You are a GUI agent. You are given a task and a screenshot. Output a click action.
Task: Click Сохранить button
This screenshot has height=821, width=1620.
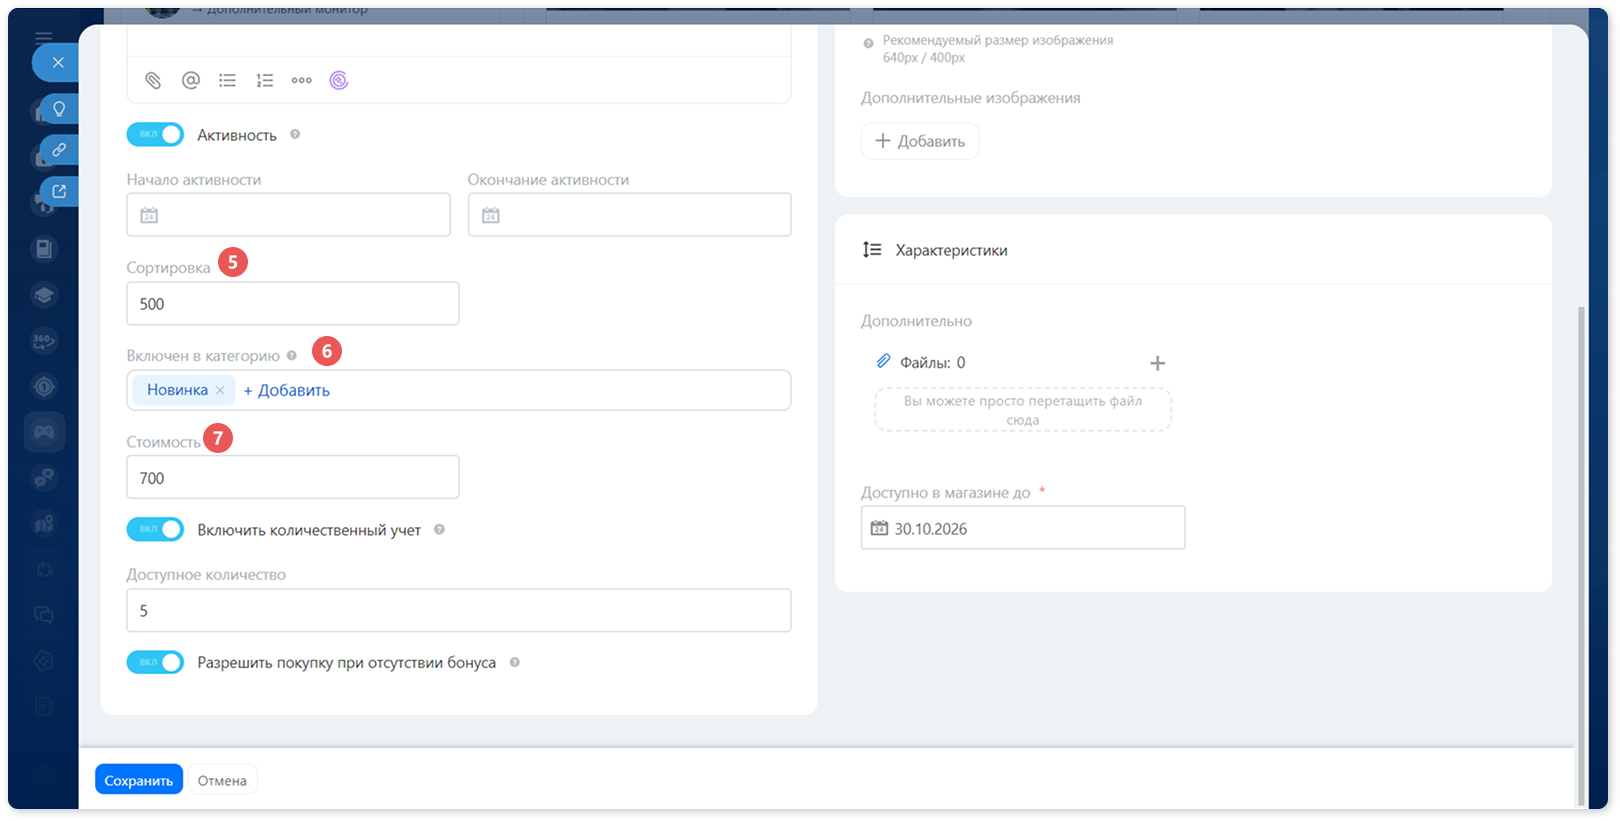[139, 780]
